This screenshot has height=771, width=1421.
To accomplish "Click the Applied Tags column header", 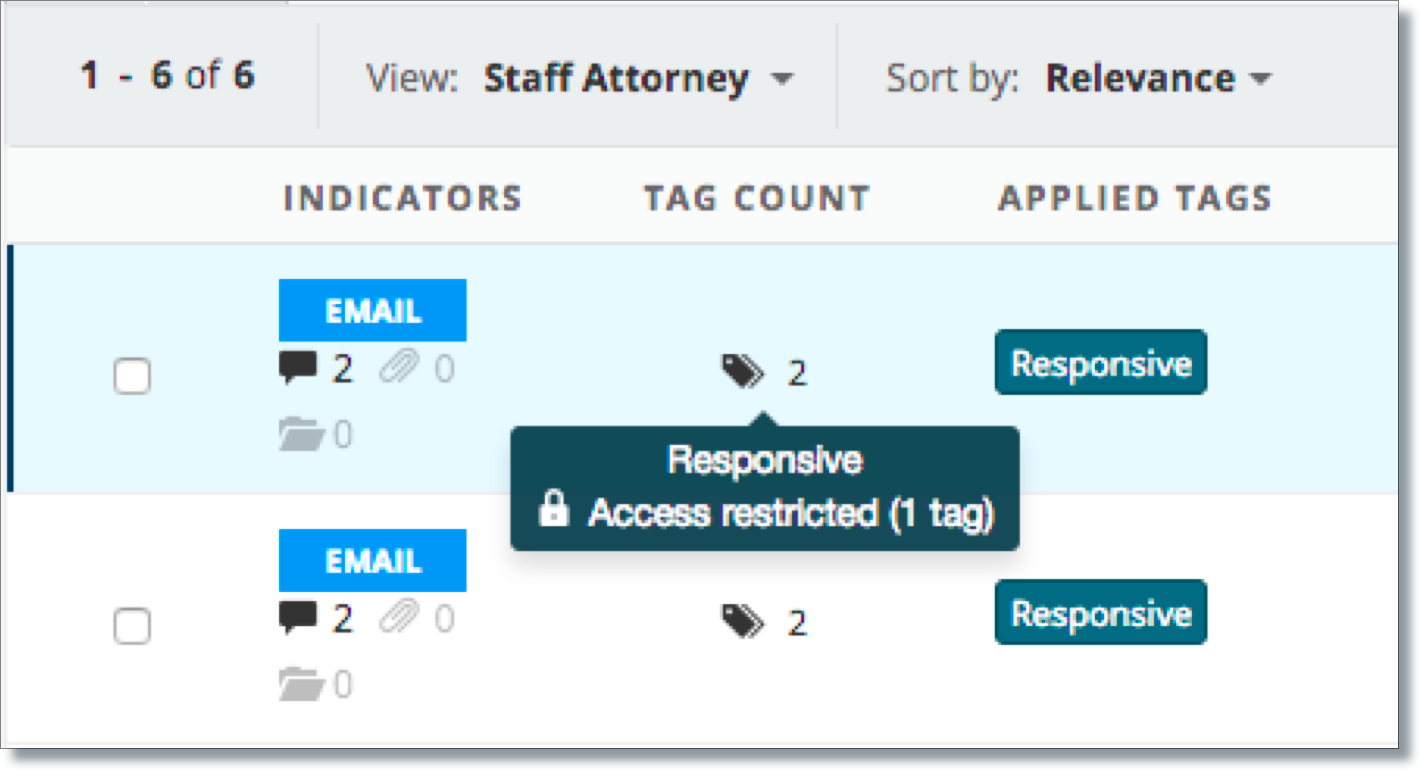I will point(1135,198).
